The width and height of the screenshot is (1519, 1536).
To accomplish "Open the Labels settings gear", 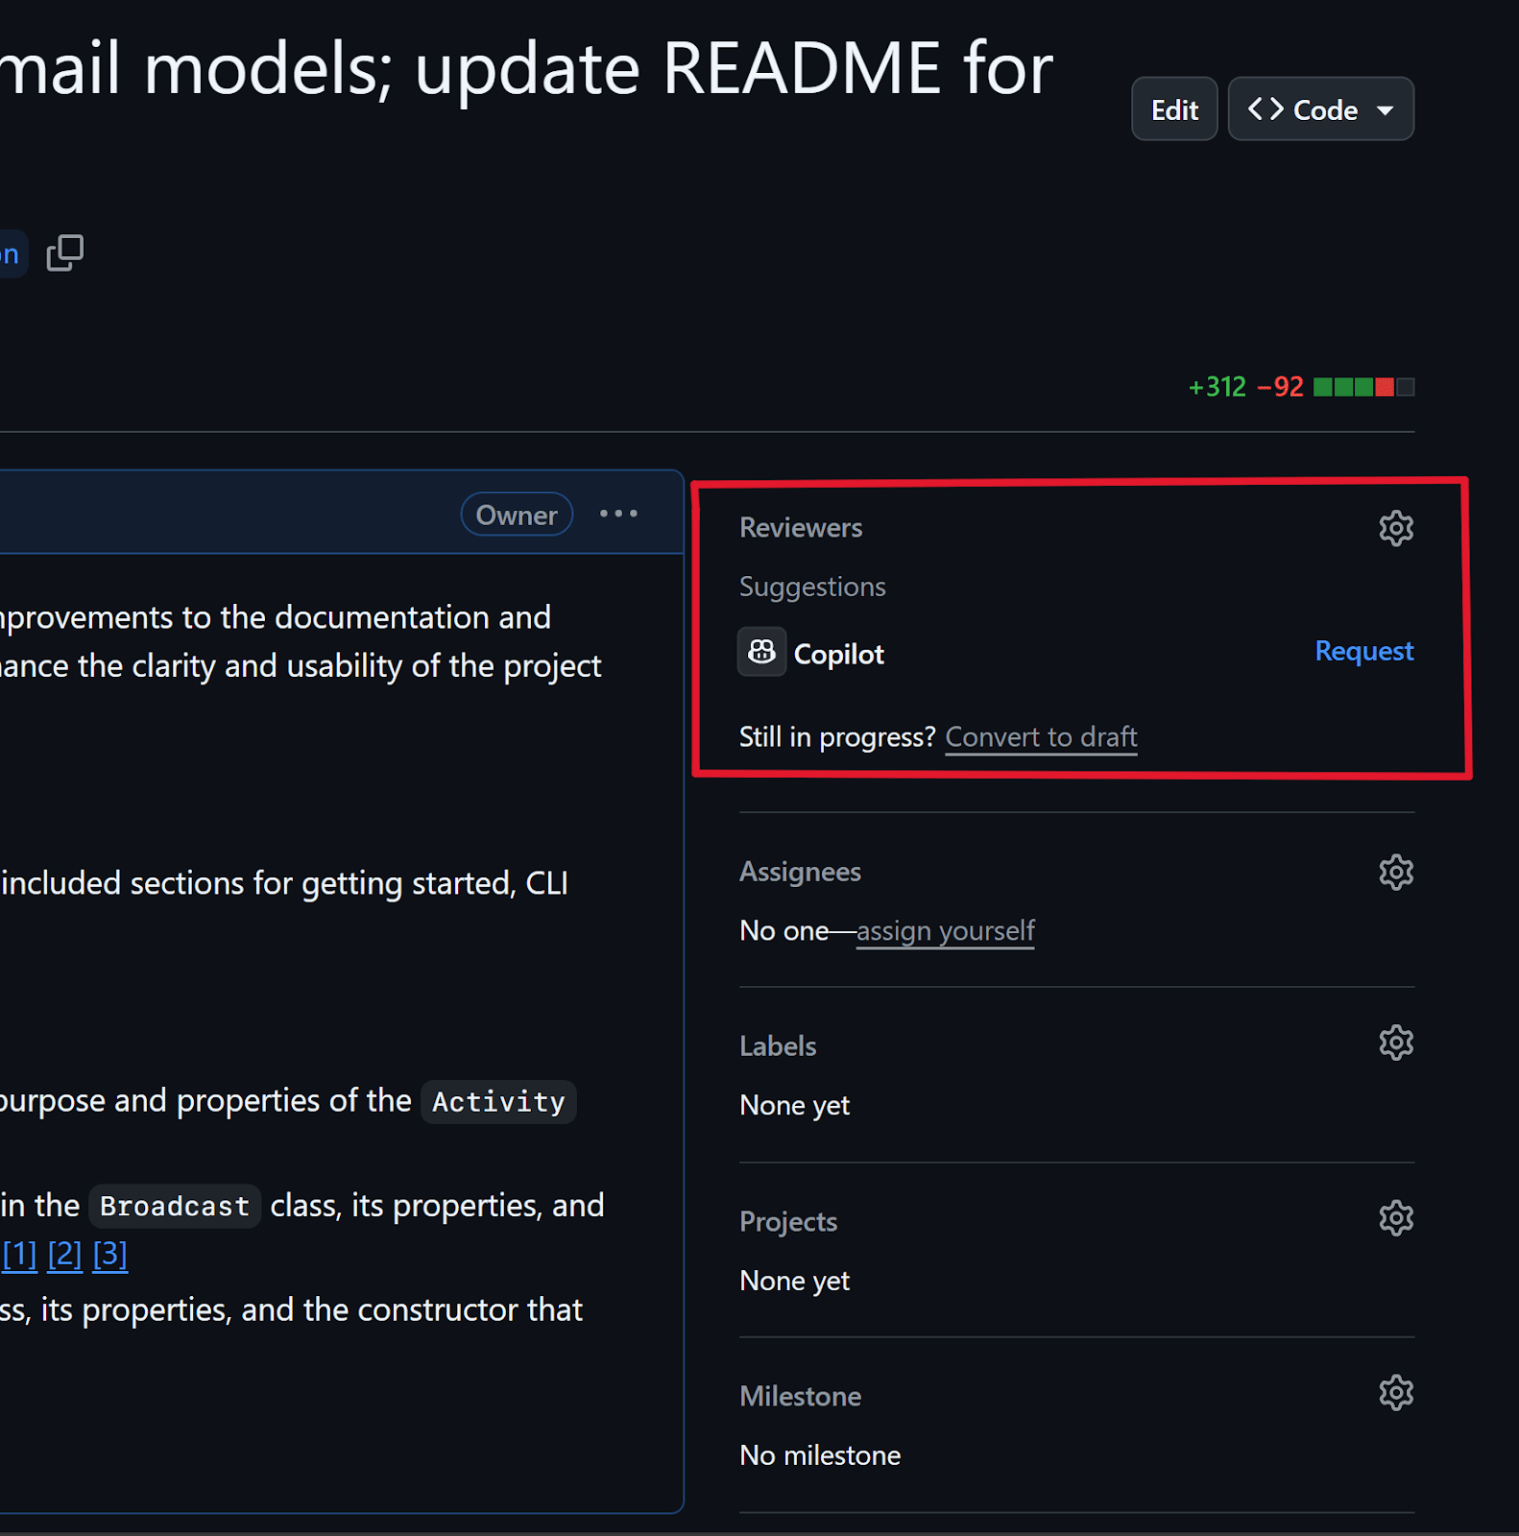I will click(1395, 1042).
